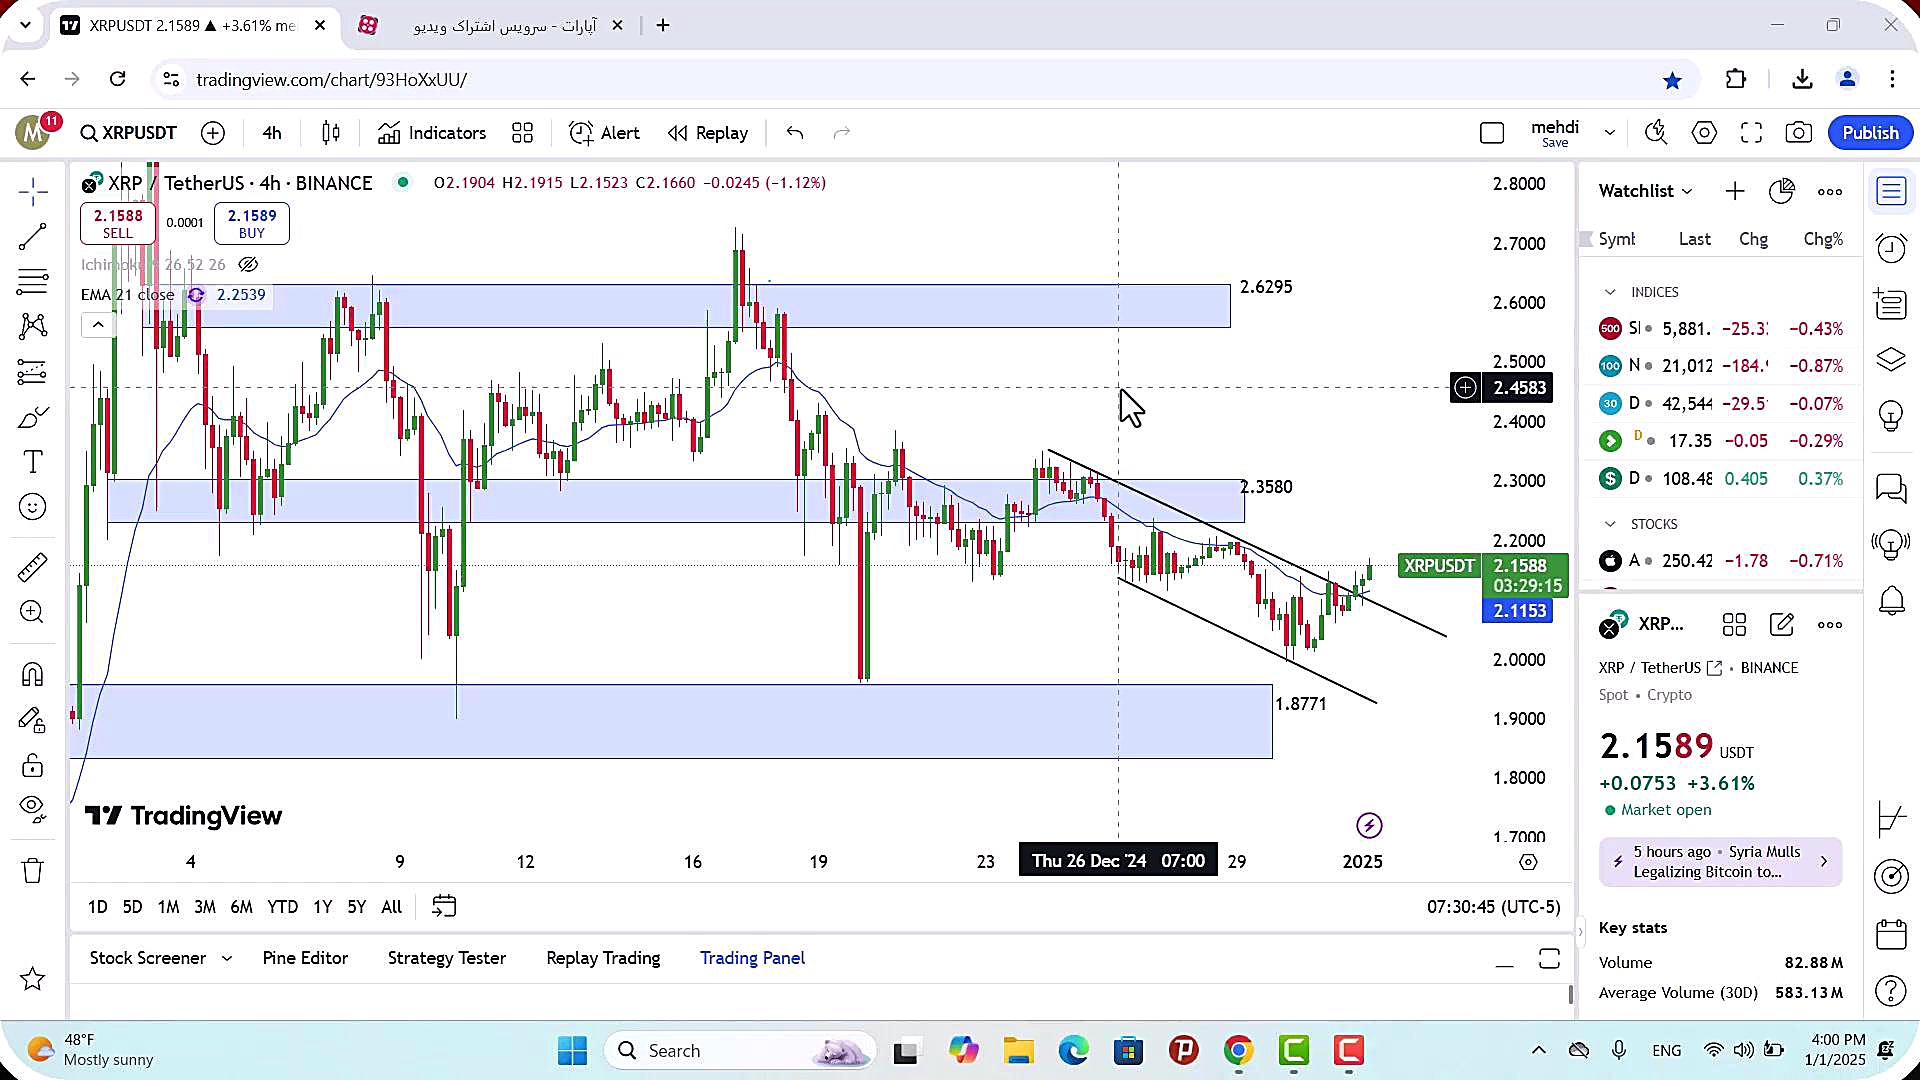Viewport: 1920px width, 1080px height.
Task: Open the Indicators dialog
Action: pyautogui.click(x=432, y=133)
